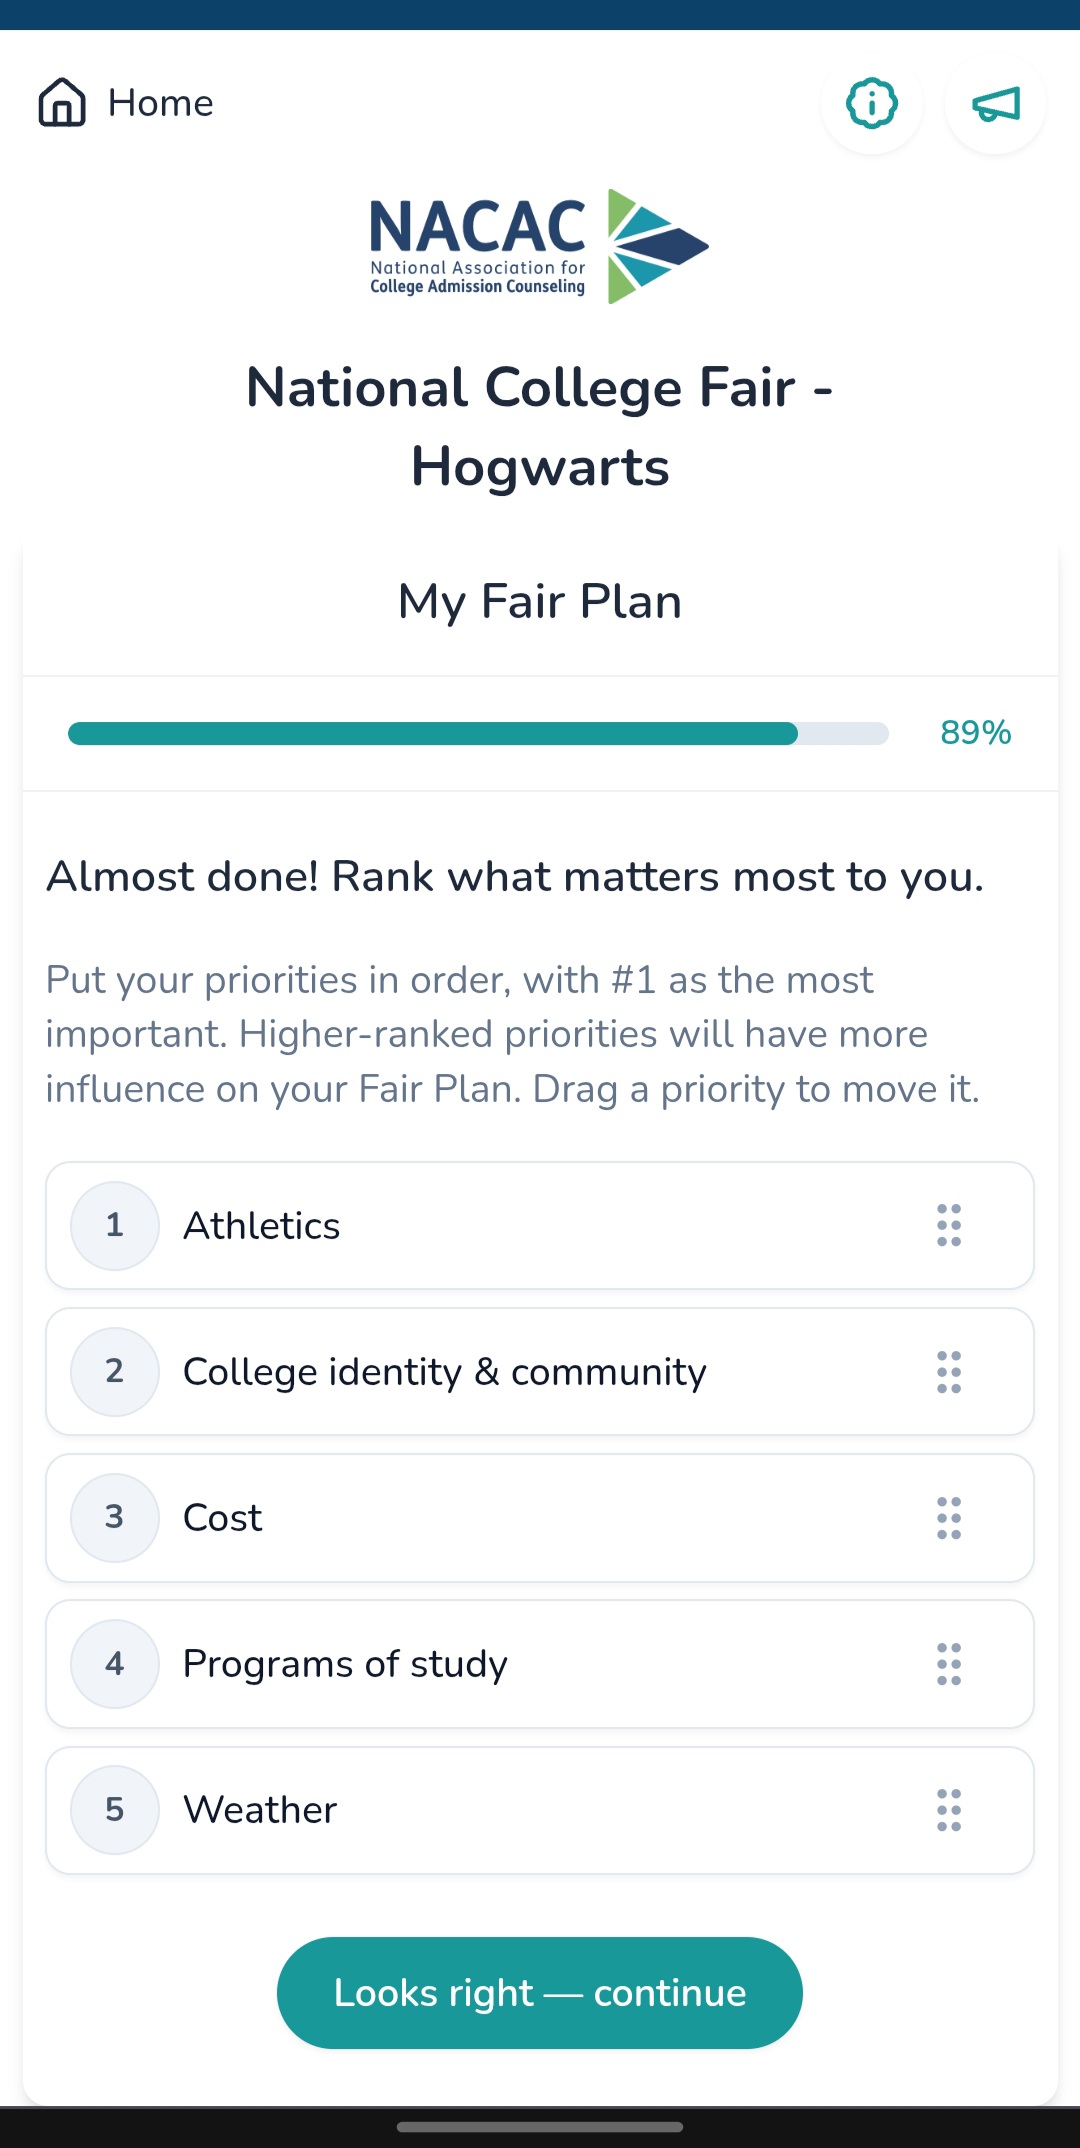Go to Home link text
This screenshot has width=1080, height=2148.
[x=161, y=103]
